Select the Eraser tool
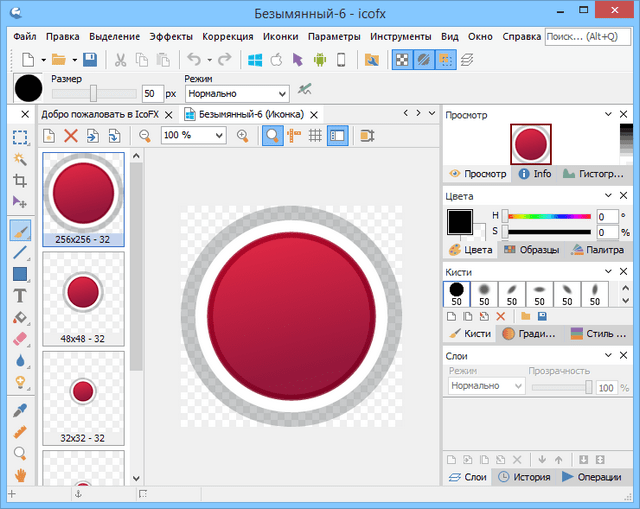 (x=19, y=339)
